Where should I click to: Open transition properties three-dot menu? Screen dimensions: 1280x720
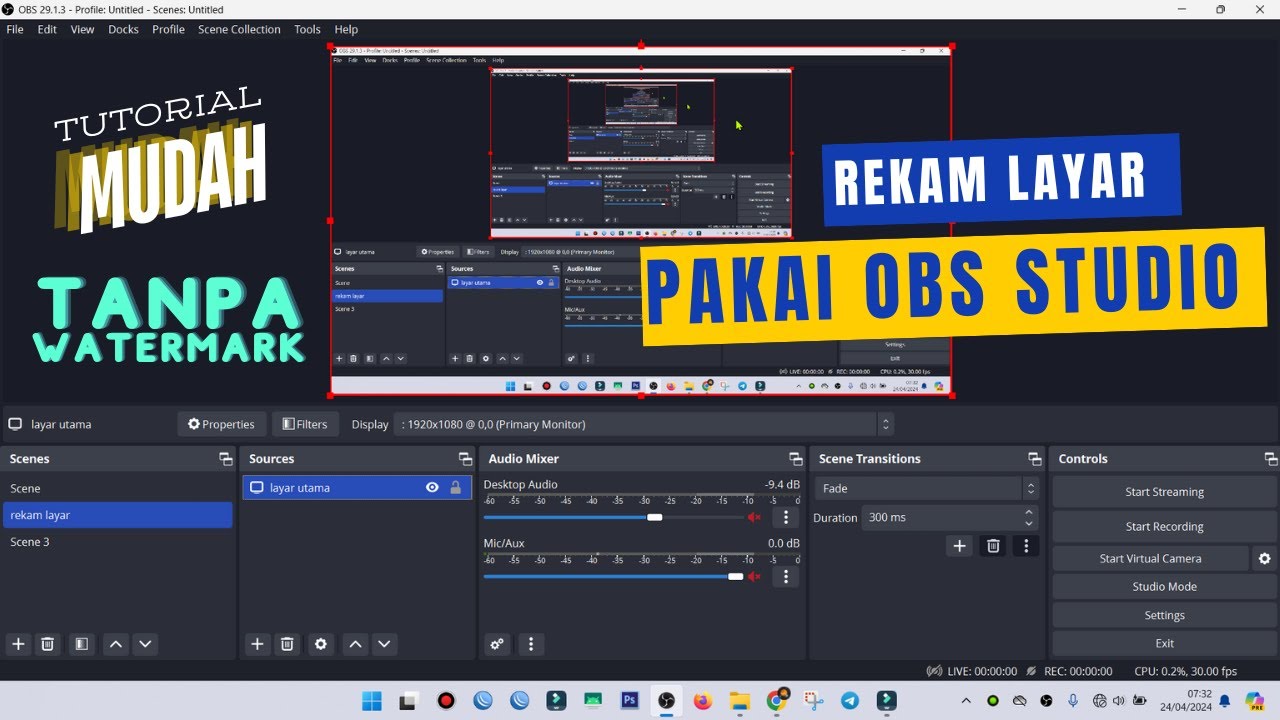[x=1026, y=546]
